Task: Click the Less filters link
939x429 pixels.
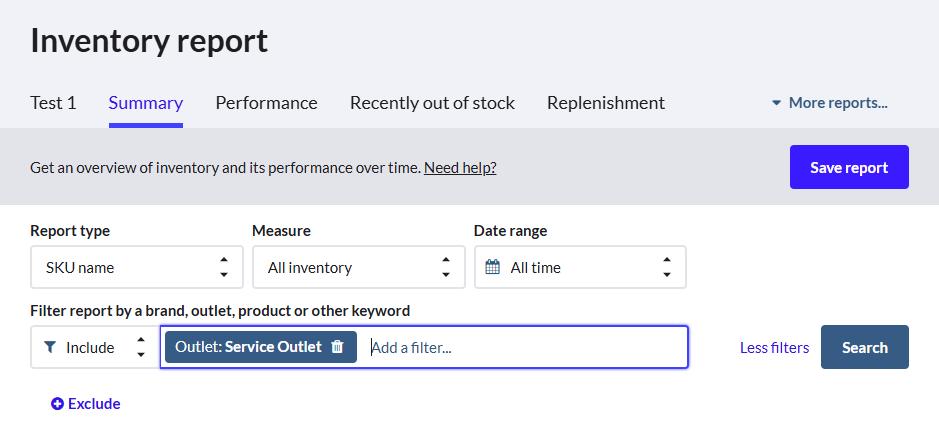Action: 774,347
